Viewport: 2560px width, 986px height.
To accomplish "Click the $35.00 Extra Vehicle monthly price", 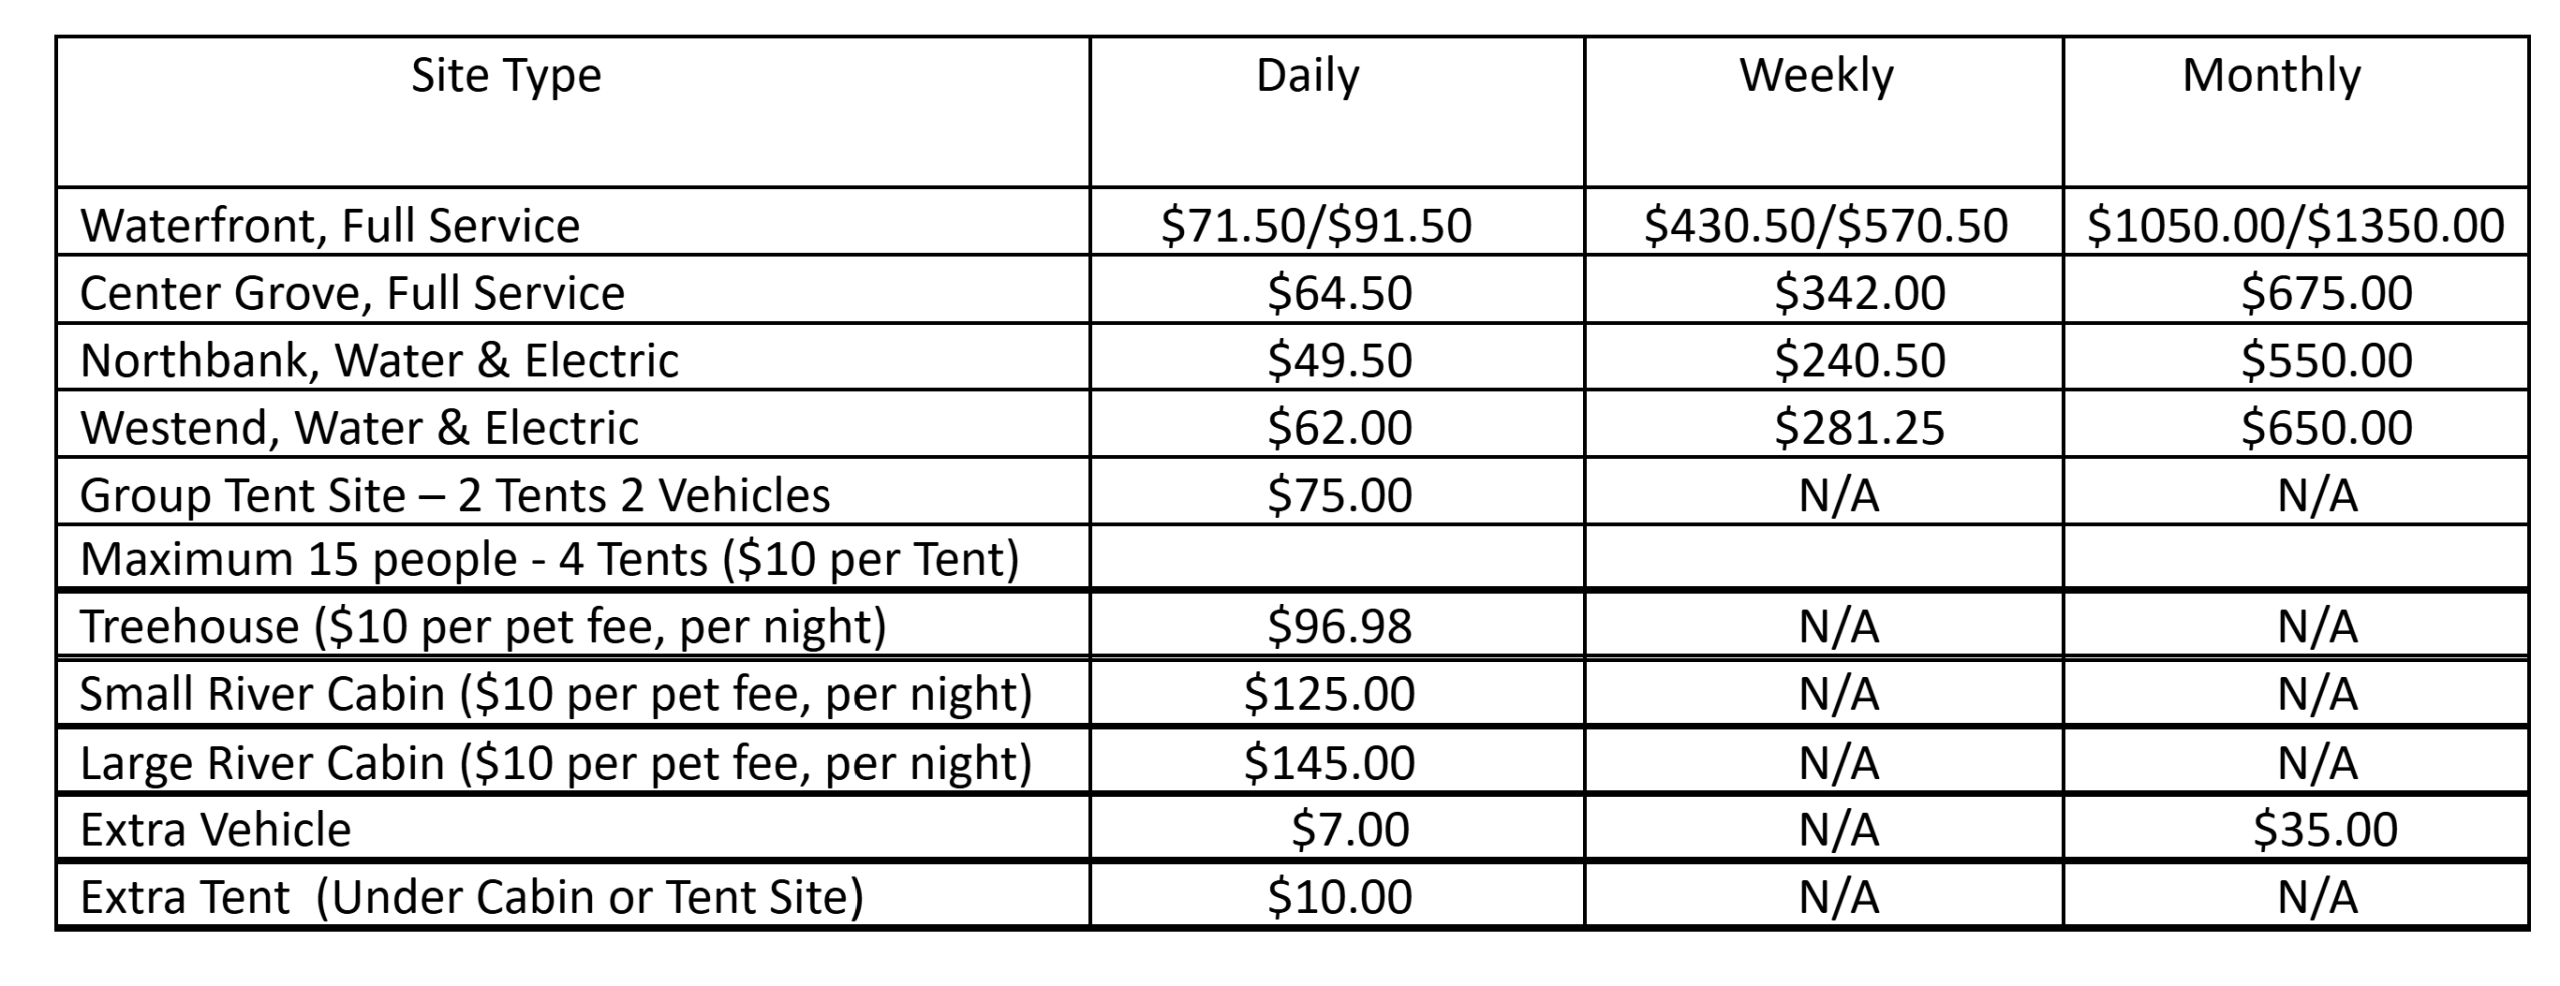I will 2325,830.
